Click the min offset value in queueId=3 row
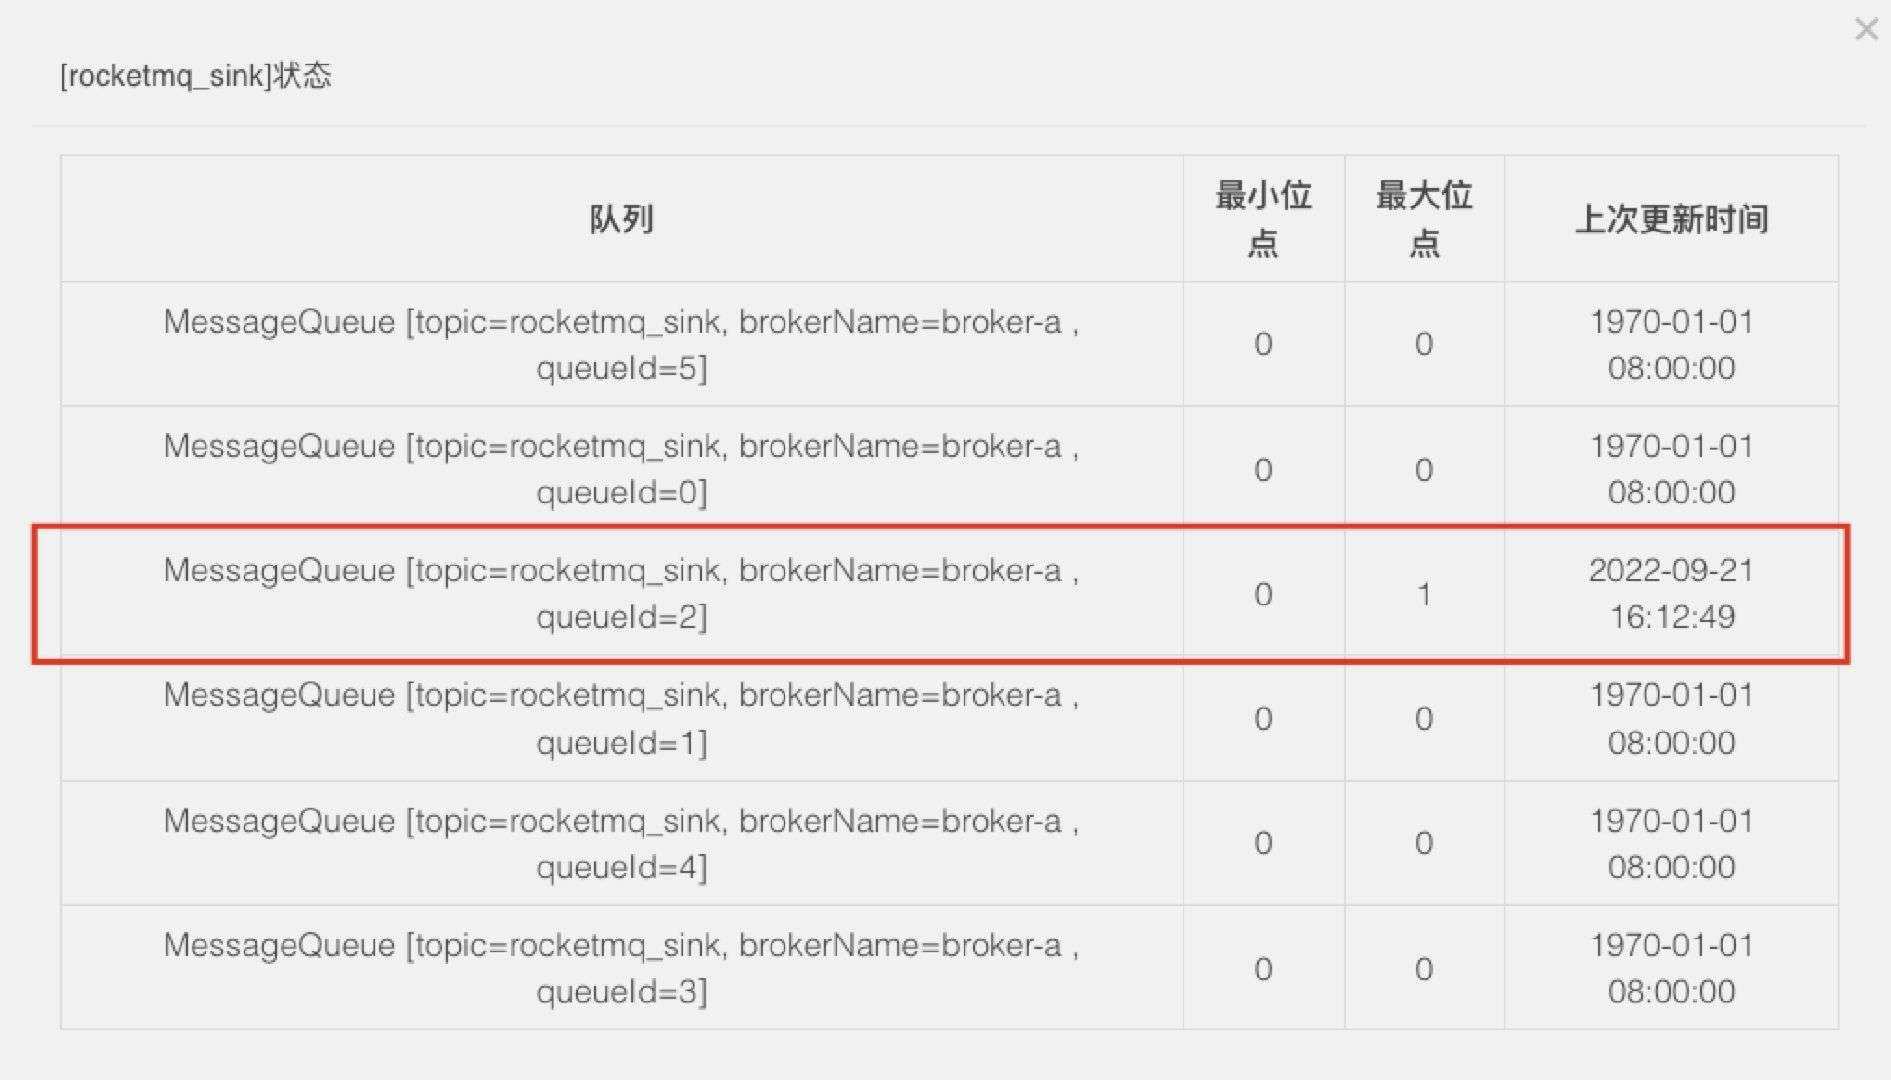 coord(1263,968)
